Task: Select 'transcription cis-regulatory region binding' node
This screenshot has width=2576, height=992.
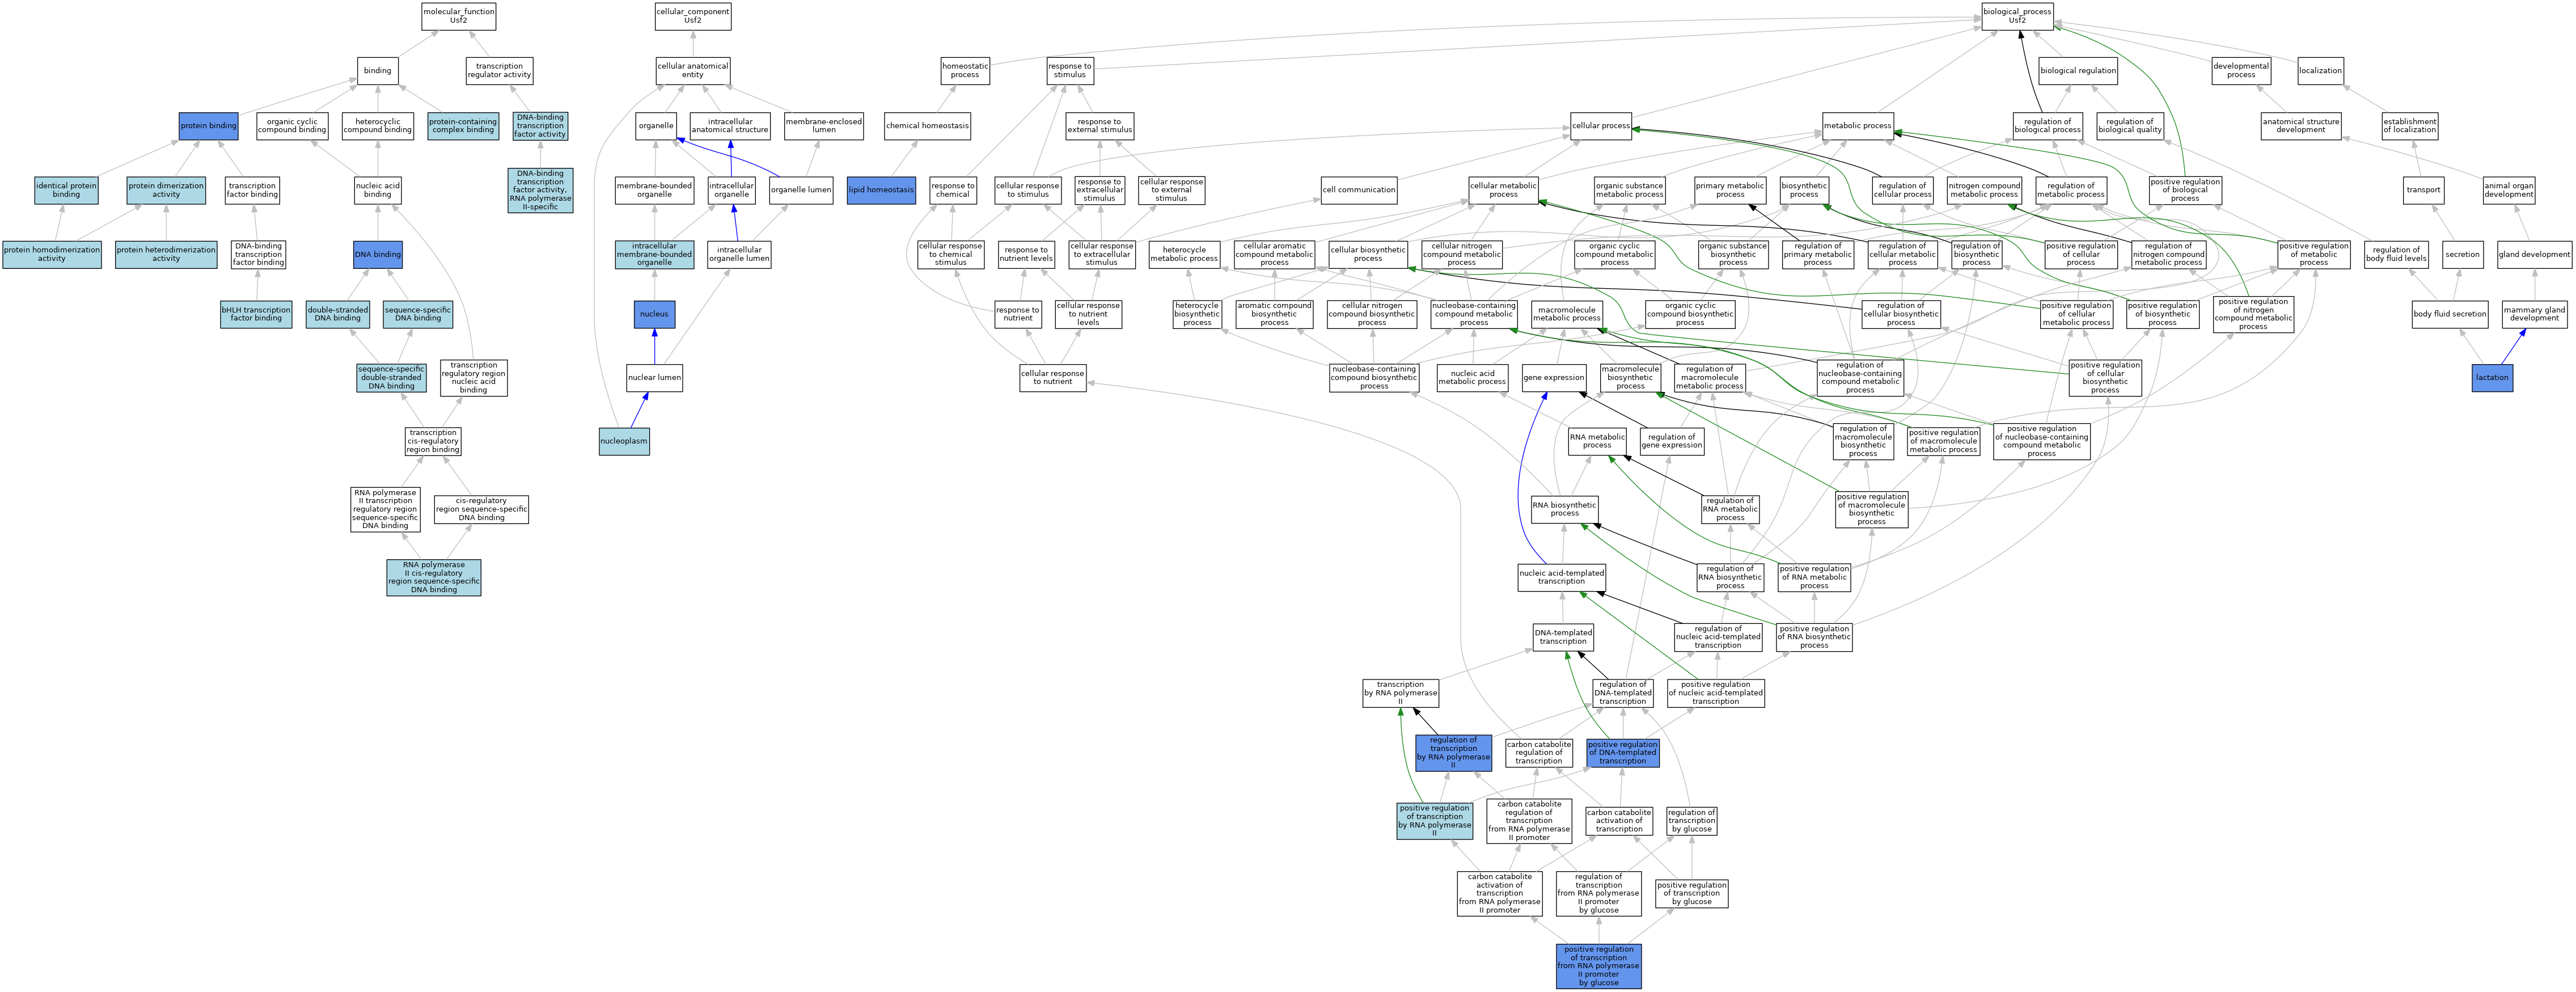Action: [x=433, y=441]
